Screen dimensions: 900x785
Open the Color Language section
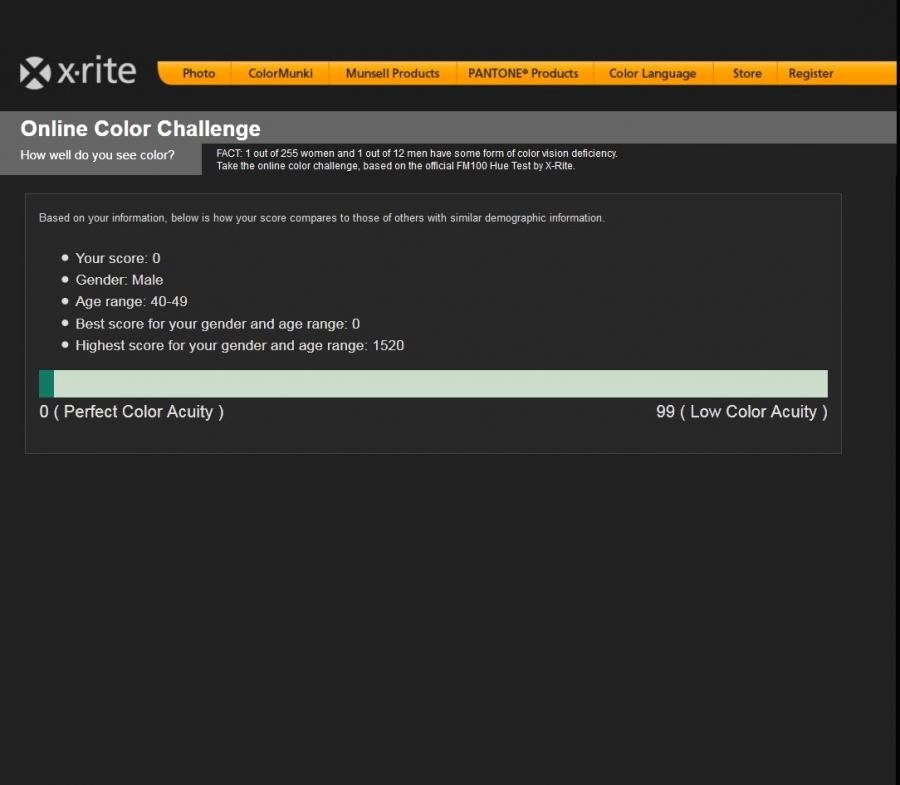pyautogui.click(x=652, y=73)
